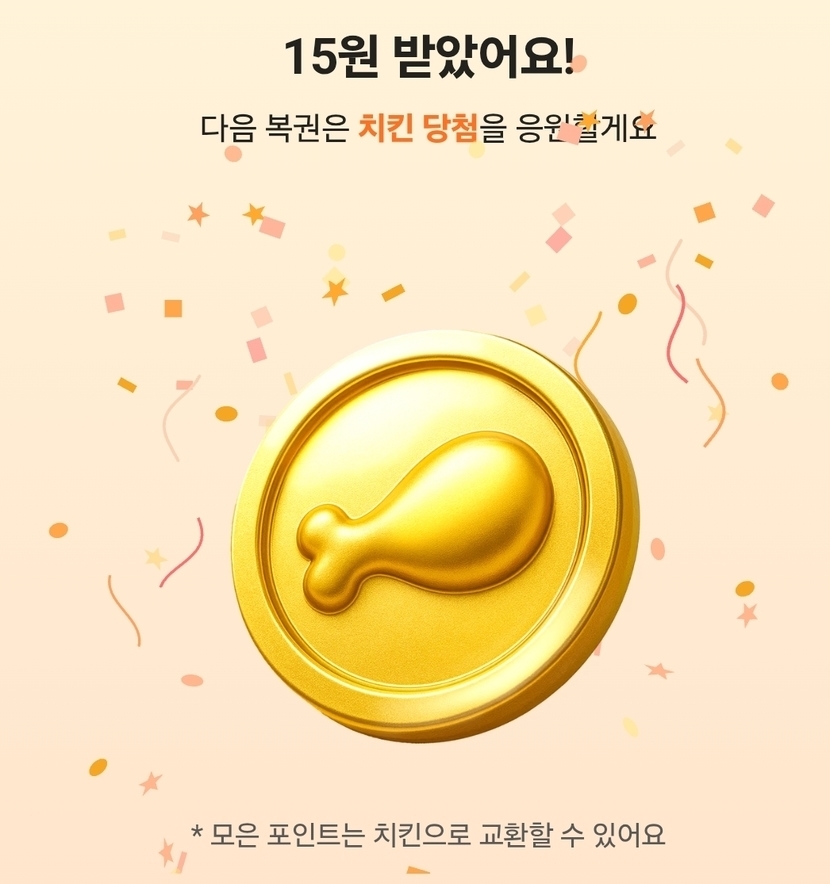Click the red curly ribbon left of the coin

coord(182,552)
